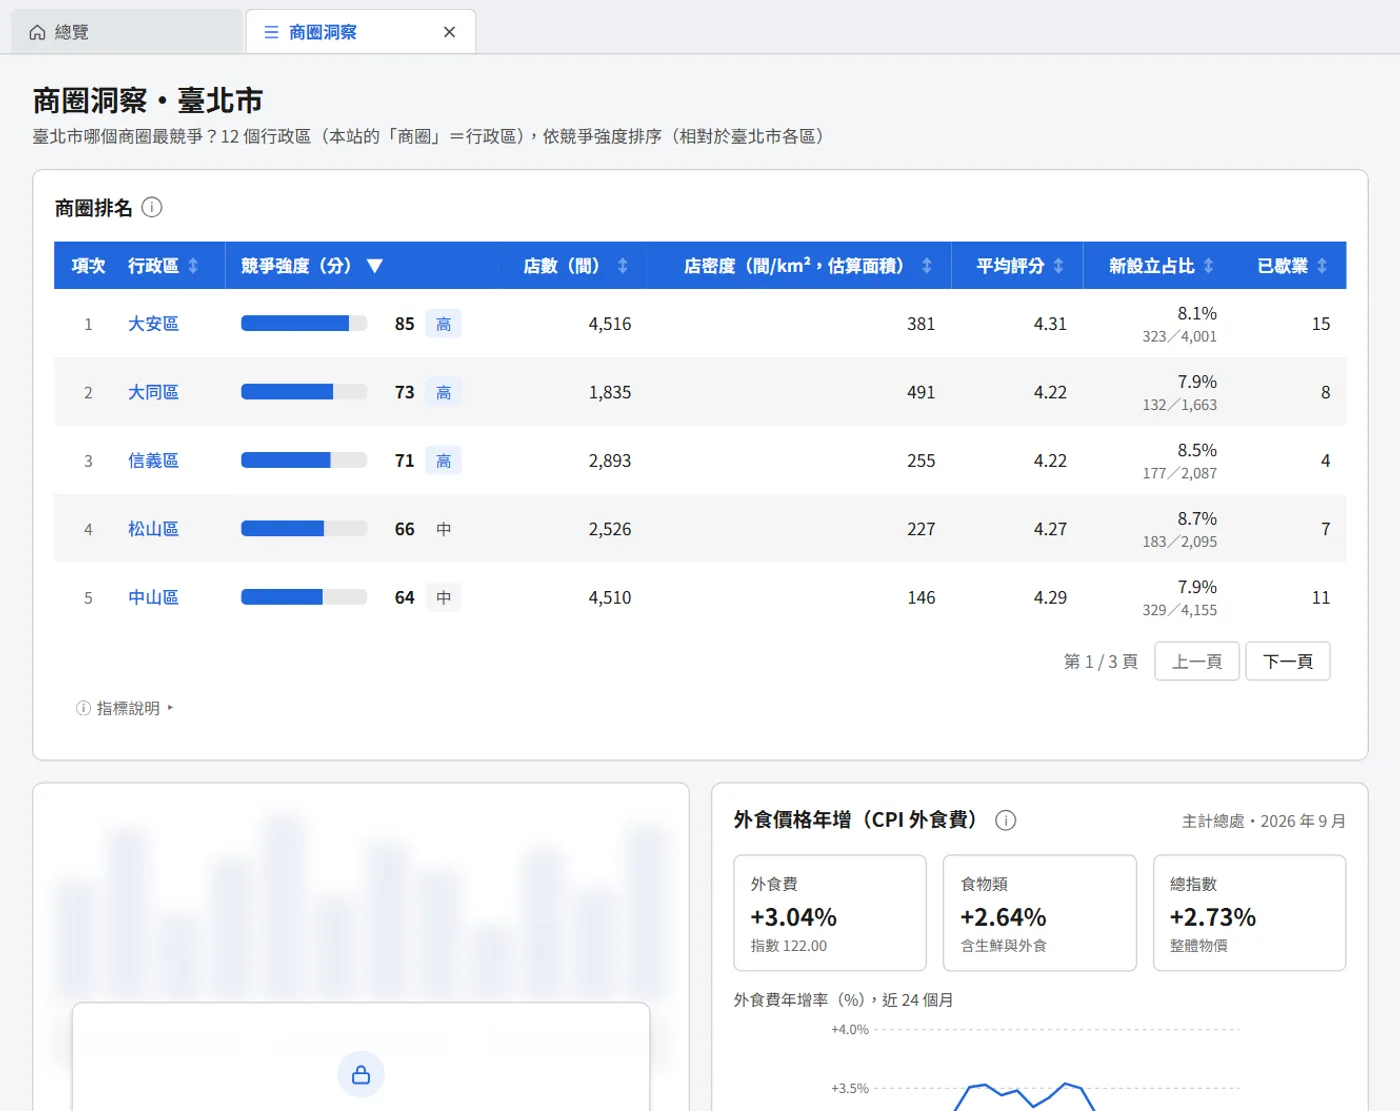Click 第 1 / 3 頁 page indicator
Viewport: 1400px width, 1111px height.
pos(1101,662)
